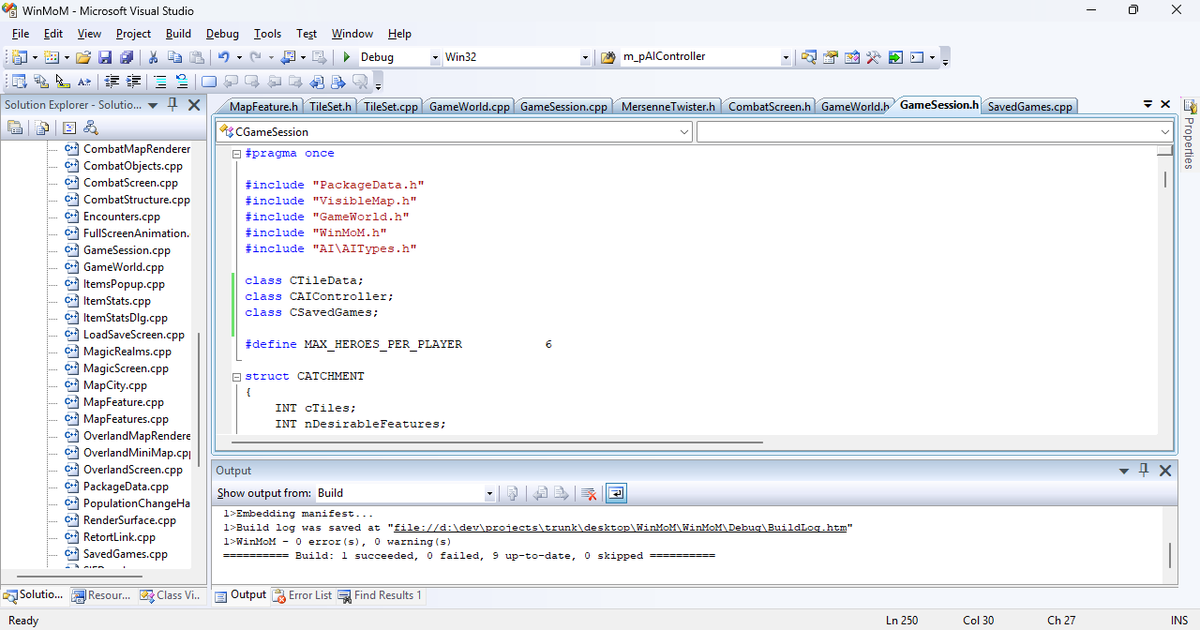Open the BuildLog.htm file link
The image size is (1200, 630).
(619, 527)
